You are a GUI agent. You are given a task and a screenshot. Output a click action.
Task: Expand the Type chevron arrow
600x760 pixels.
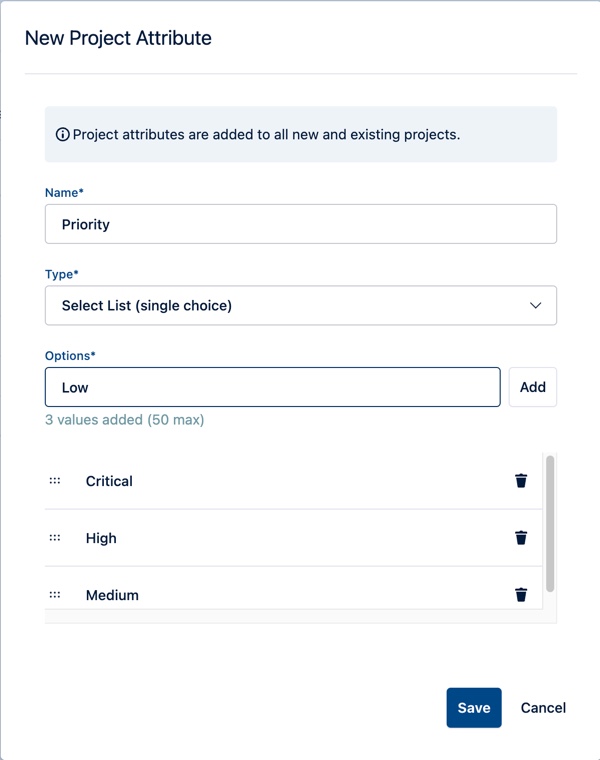pos(535,306)
